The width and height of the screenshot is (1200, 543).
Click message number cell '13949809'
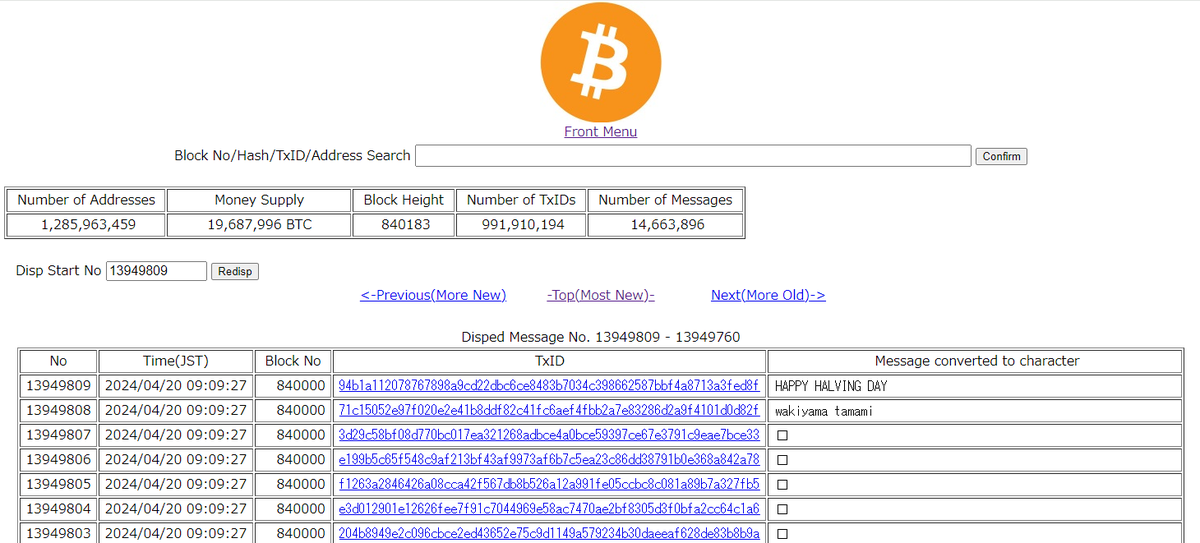[58, 386]
